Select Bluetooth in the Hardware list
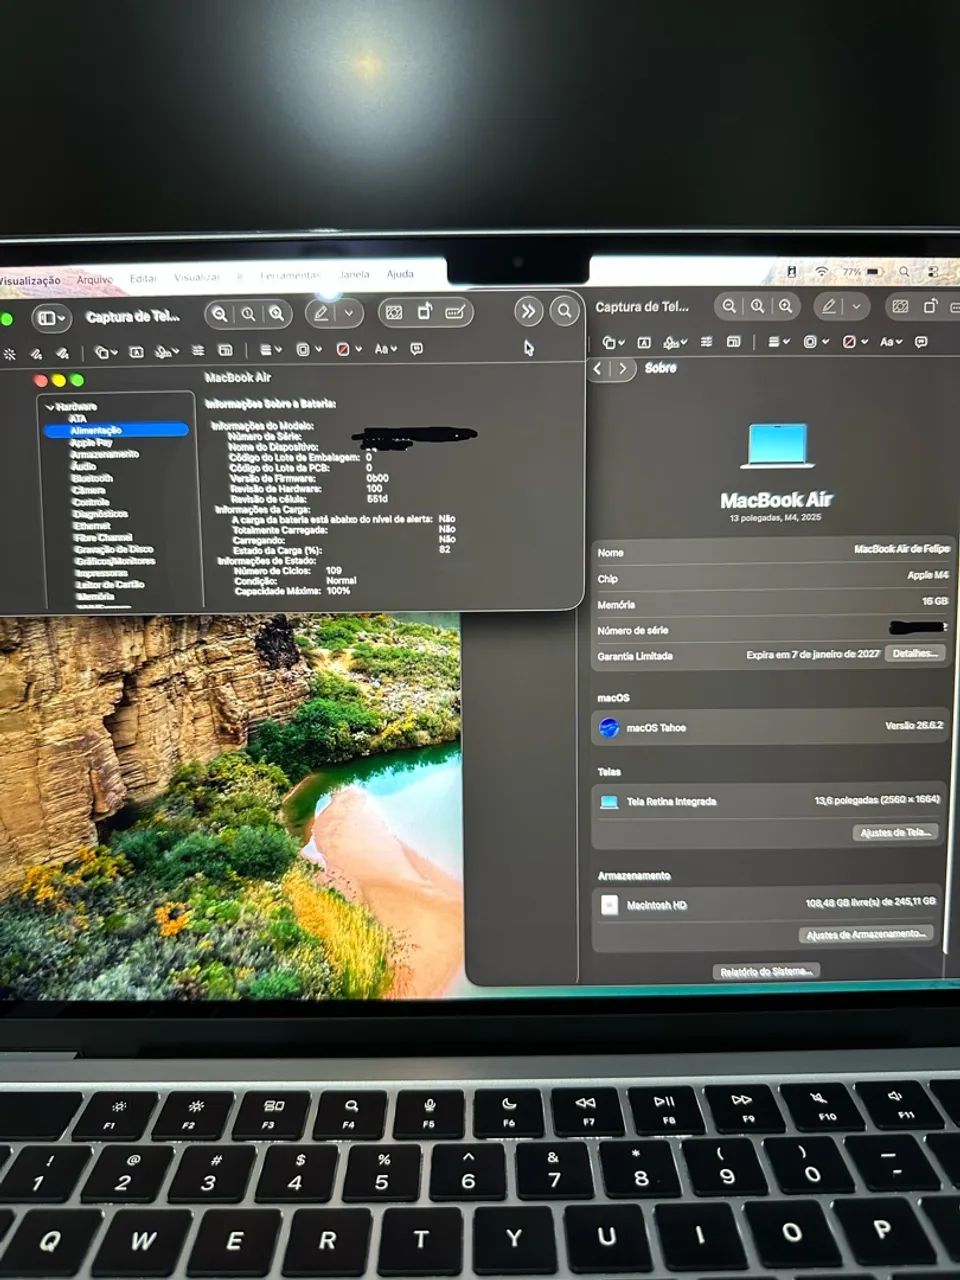 pyautogui.click(x=92, y=478)
